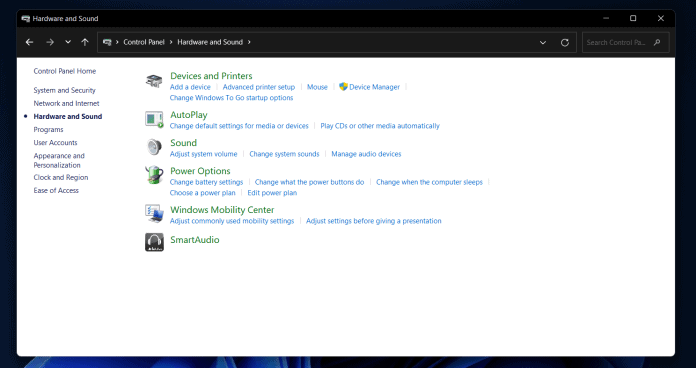
Task: Change Windows To Go startup options
Action: pyautogui.click(x=231, y=98)
